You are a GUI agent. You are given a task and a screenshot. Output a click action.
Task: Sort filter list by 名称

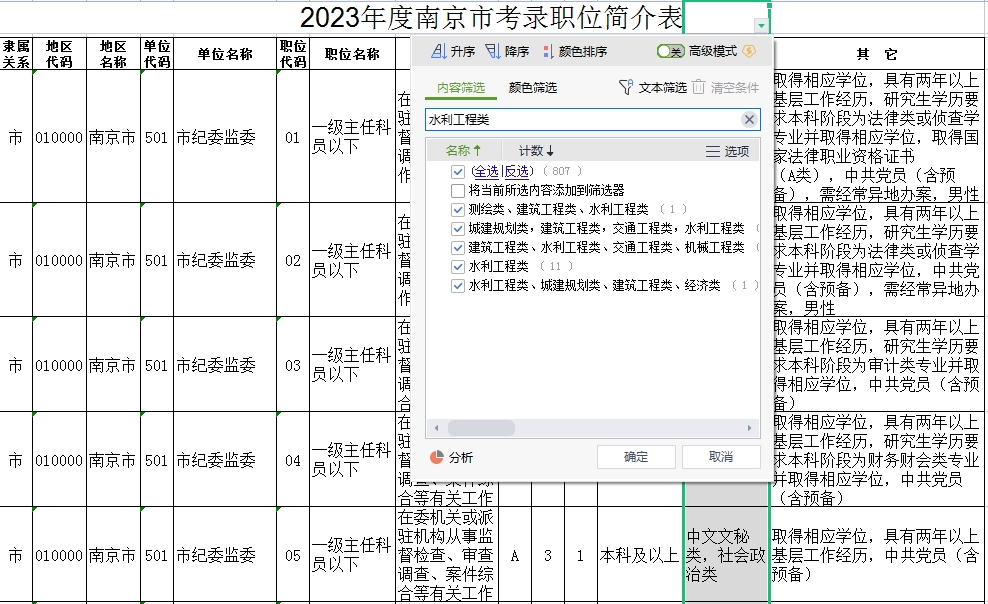463,151
